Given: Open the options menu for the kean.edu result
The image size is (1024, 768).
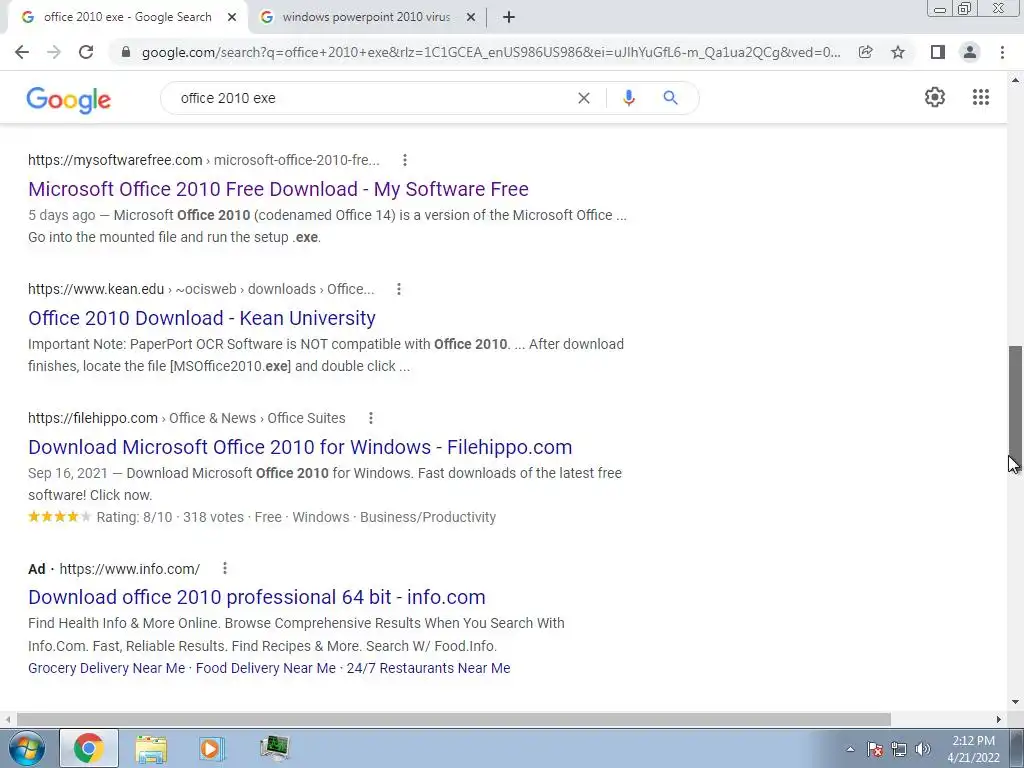Looking at the screenshot, I should click(x=399, y=289).
